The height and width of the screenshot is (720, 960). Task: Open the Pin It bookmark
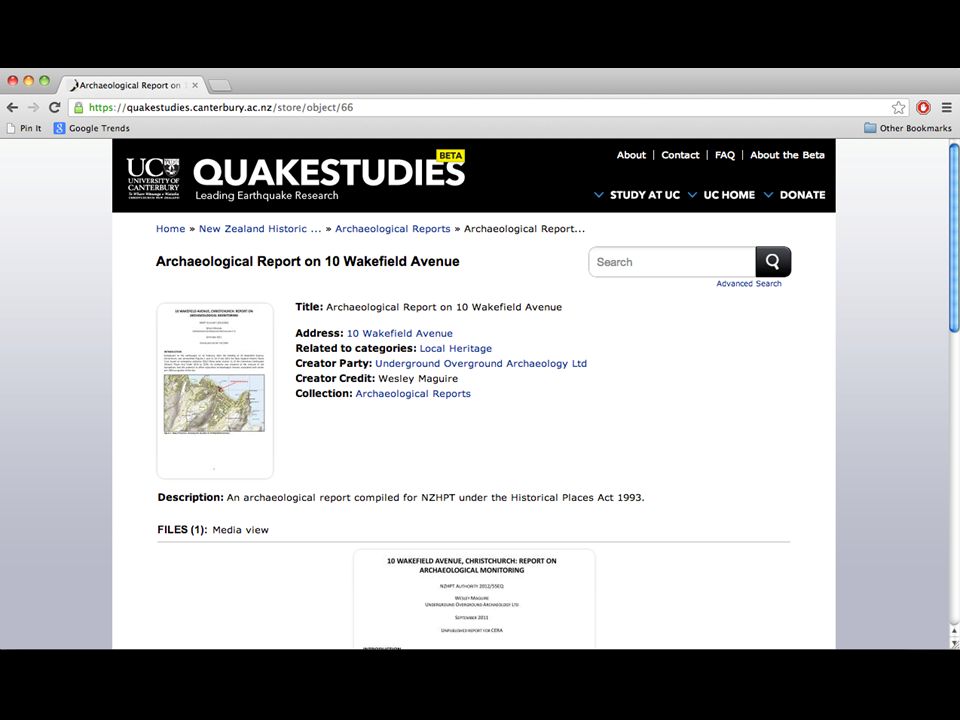click(24, 128)
